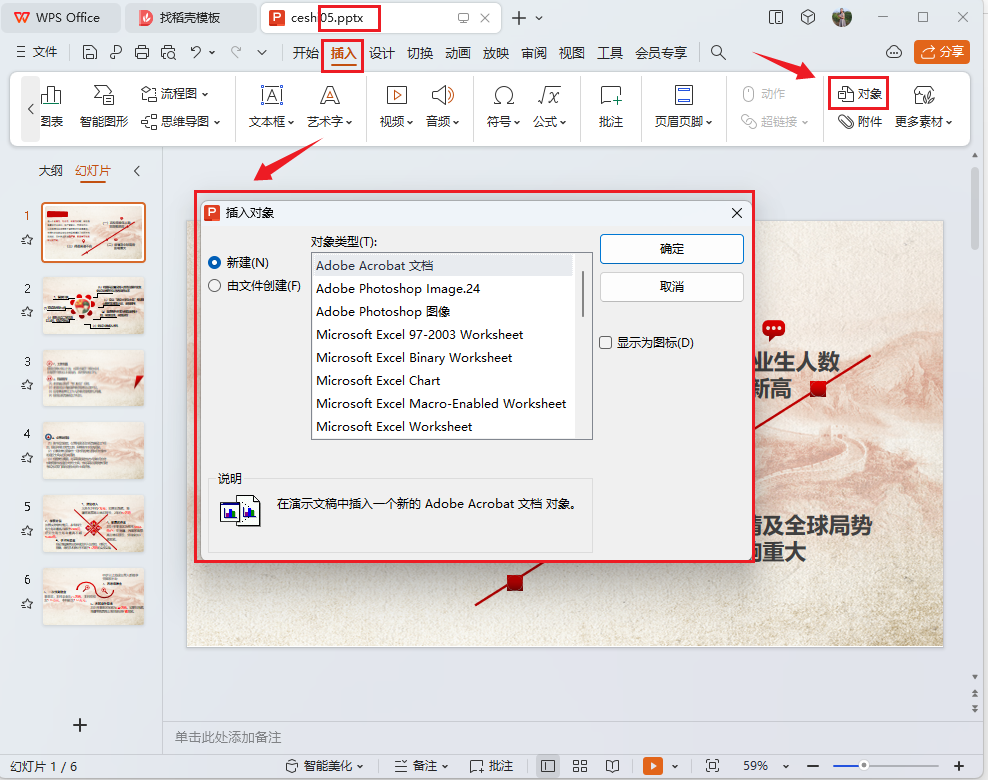Open user avatar in title bar

[842, 18]
